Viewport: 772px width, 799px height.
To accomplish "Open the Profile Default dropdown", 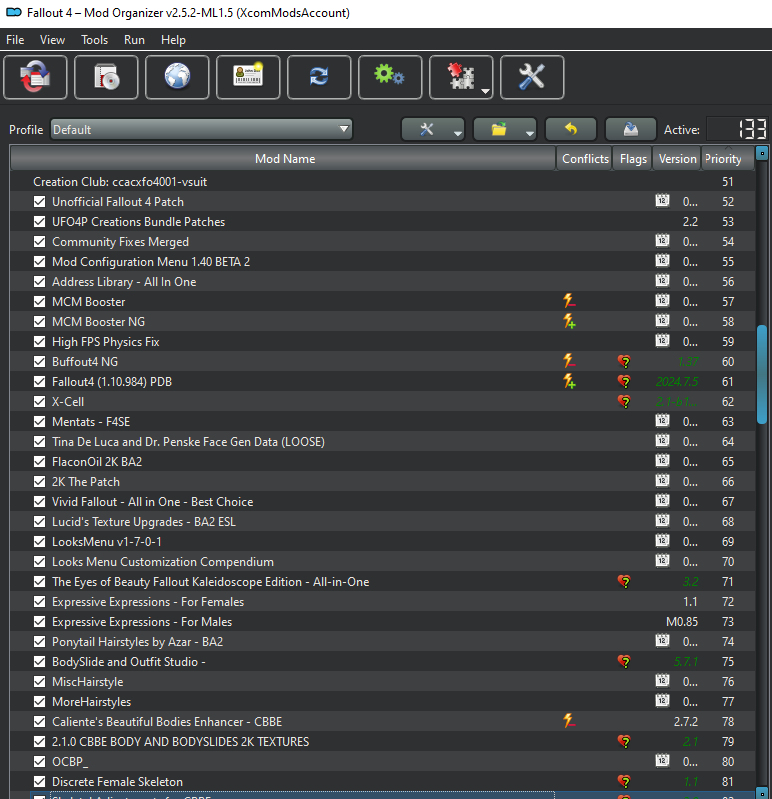I will coord(201,129).
